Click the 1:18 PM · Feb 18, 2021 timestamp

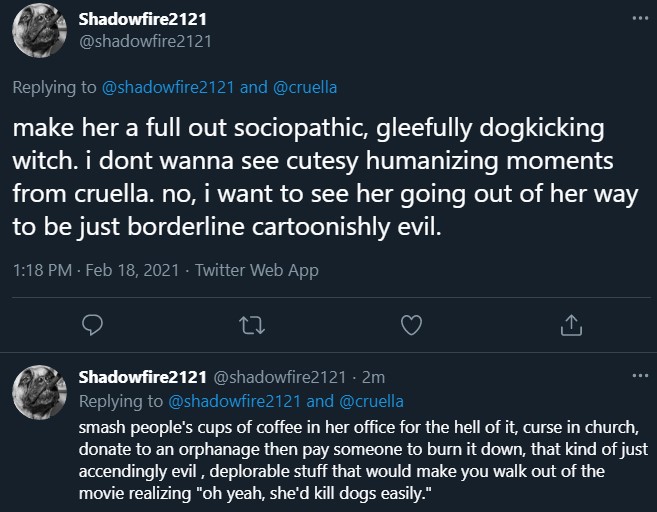click(x=97, y=269)
